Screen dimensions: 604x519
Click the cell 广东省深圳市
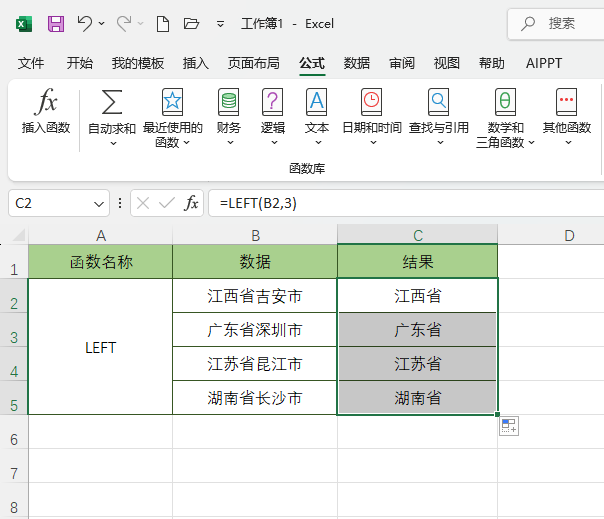[x=255, y=329]
